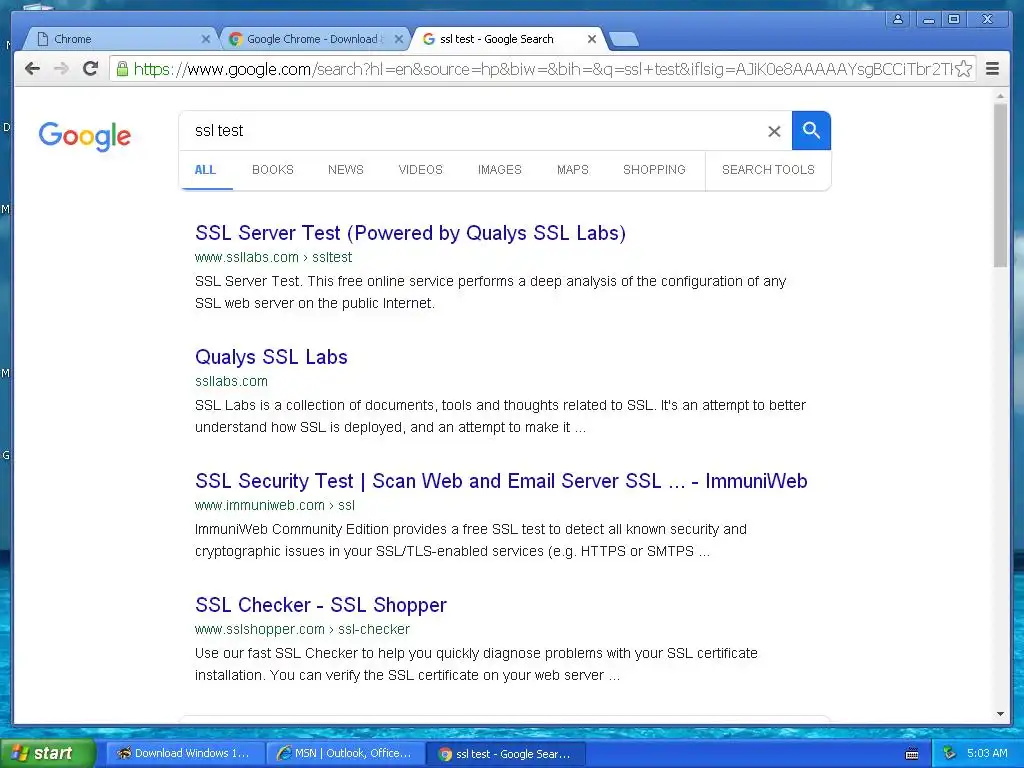This screenshot has width=1024, height=768.
Task: Close the 'ssl test - Google Search' tab
Action: pos(592,39)
